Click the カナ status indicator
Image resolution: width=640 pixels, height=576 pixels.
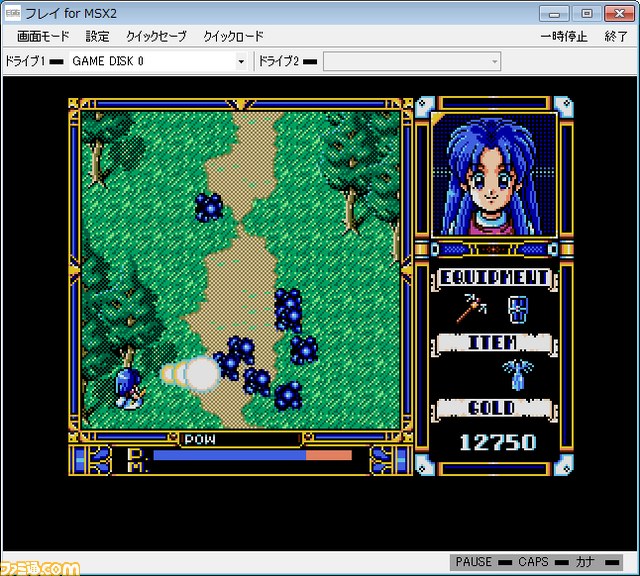597,562
